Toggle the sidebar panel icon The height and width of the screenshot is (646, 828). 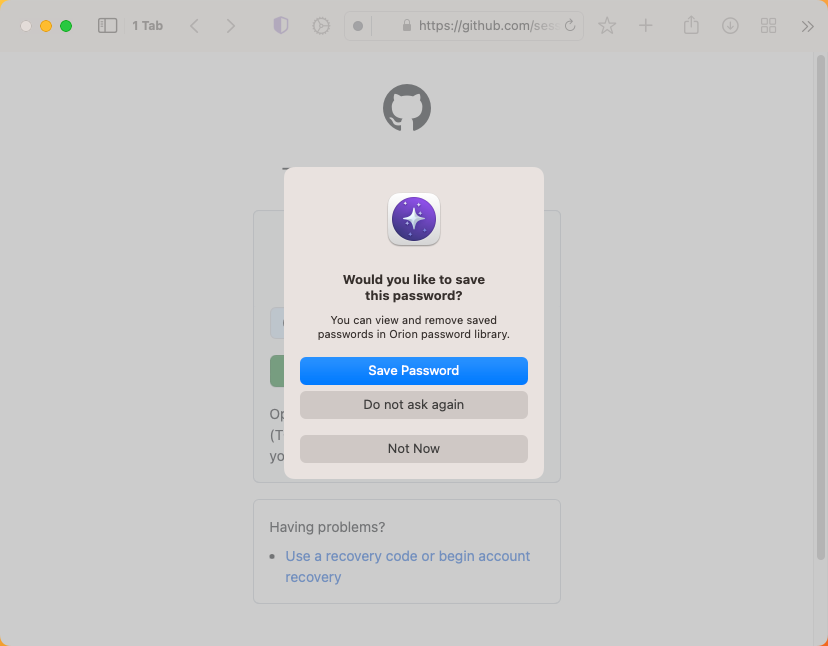107,25
